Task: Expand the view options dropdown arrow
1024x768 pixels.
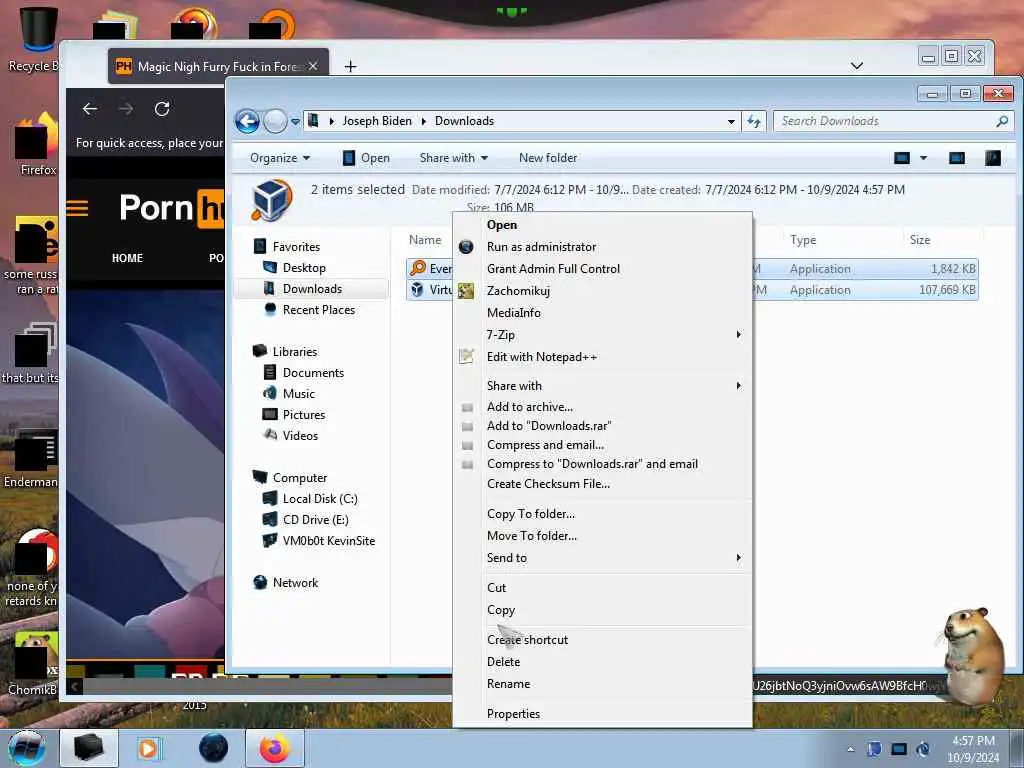Action: (x=923, y=158)
